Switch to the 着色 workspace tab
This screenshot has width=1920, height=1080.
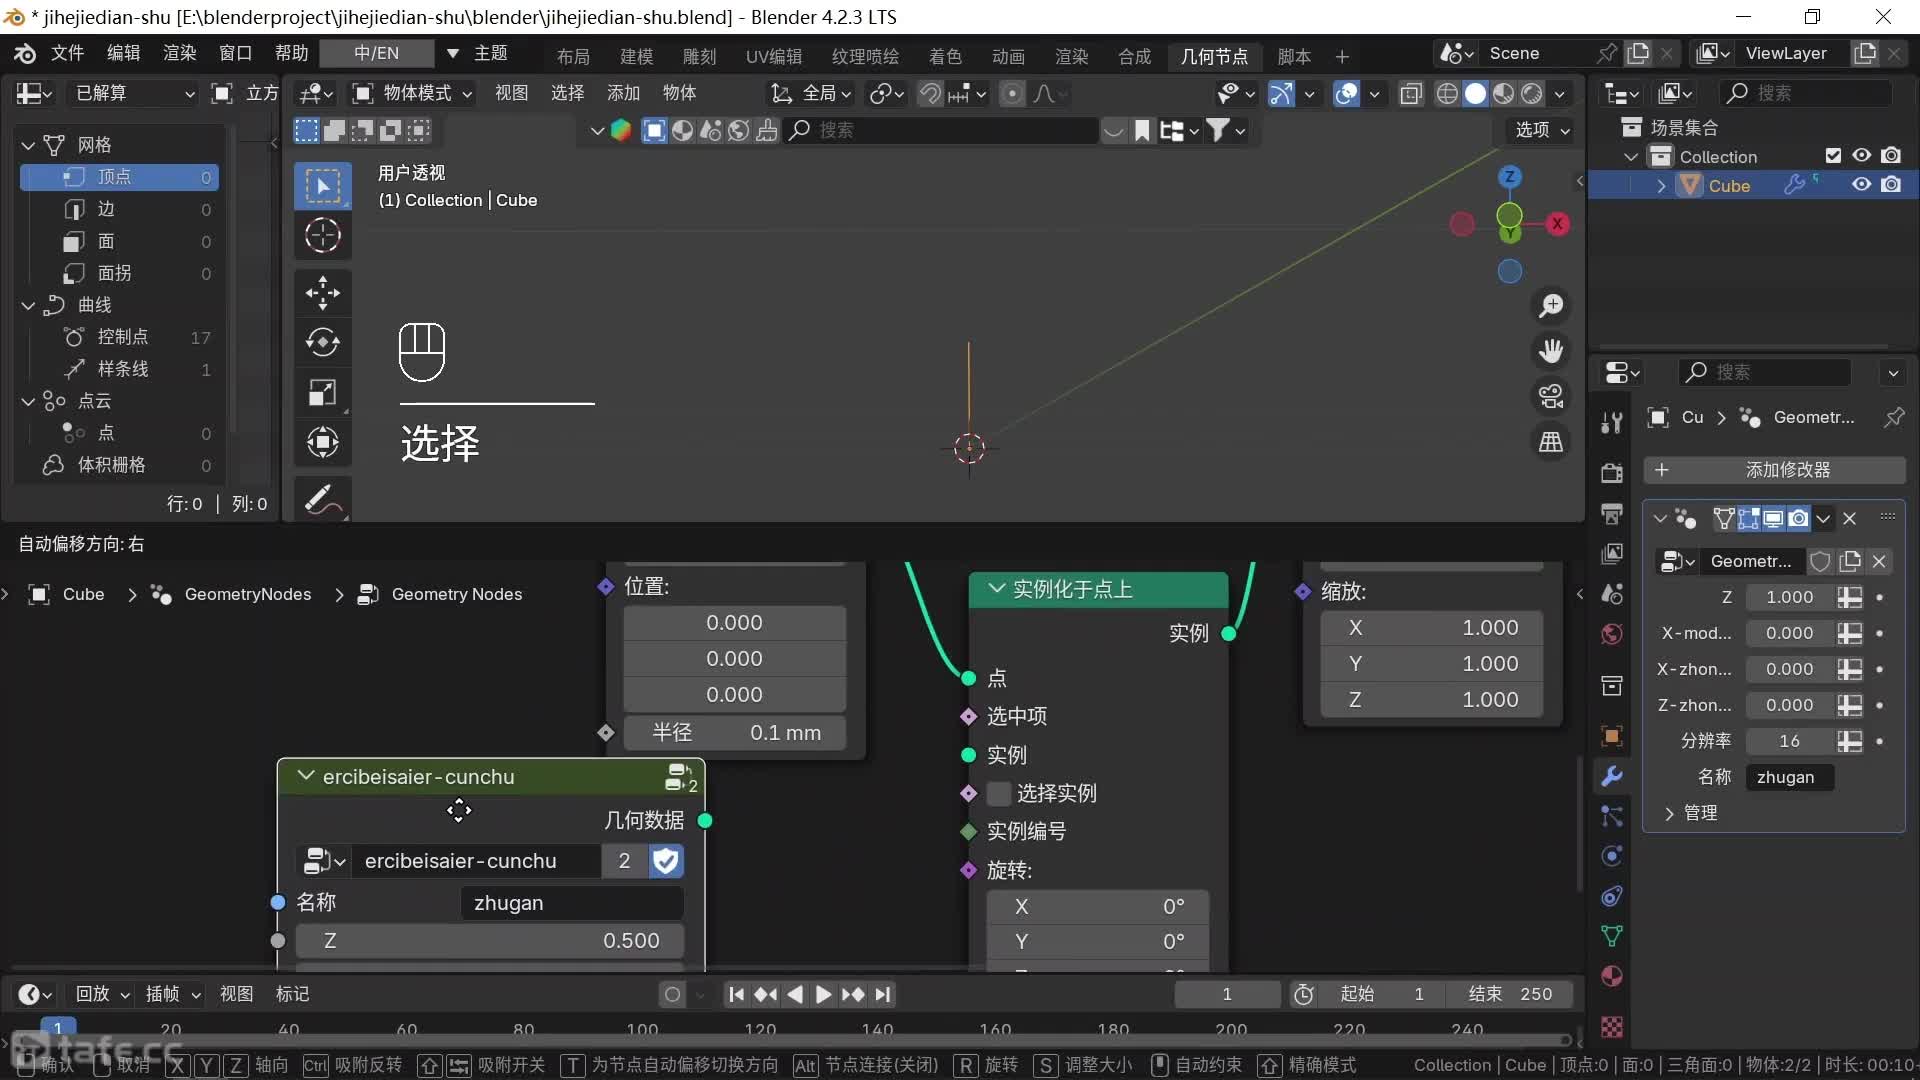click(x=944, y=56)
